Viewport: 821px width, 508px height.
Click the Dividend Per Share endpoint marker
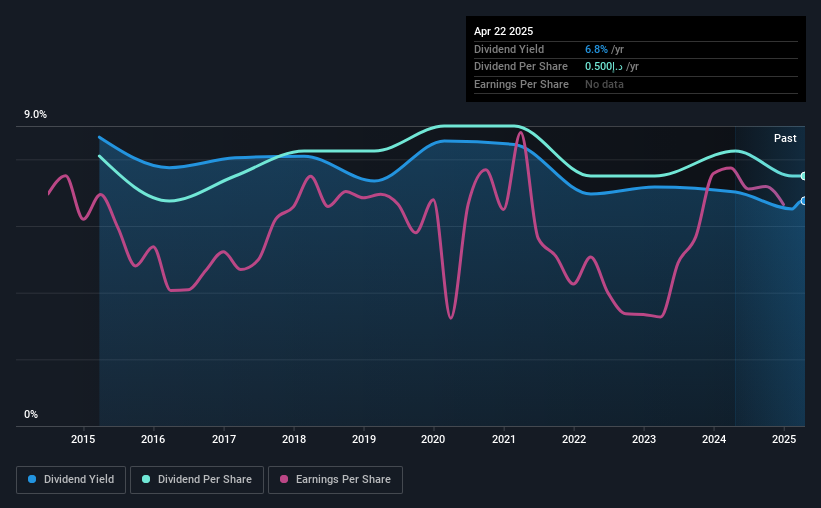point(803,176)
